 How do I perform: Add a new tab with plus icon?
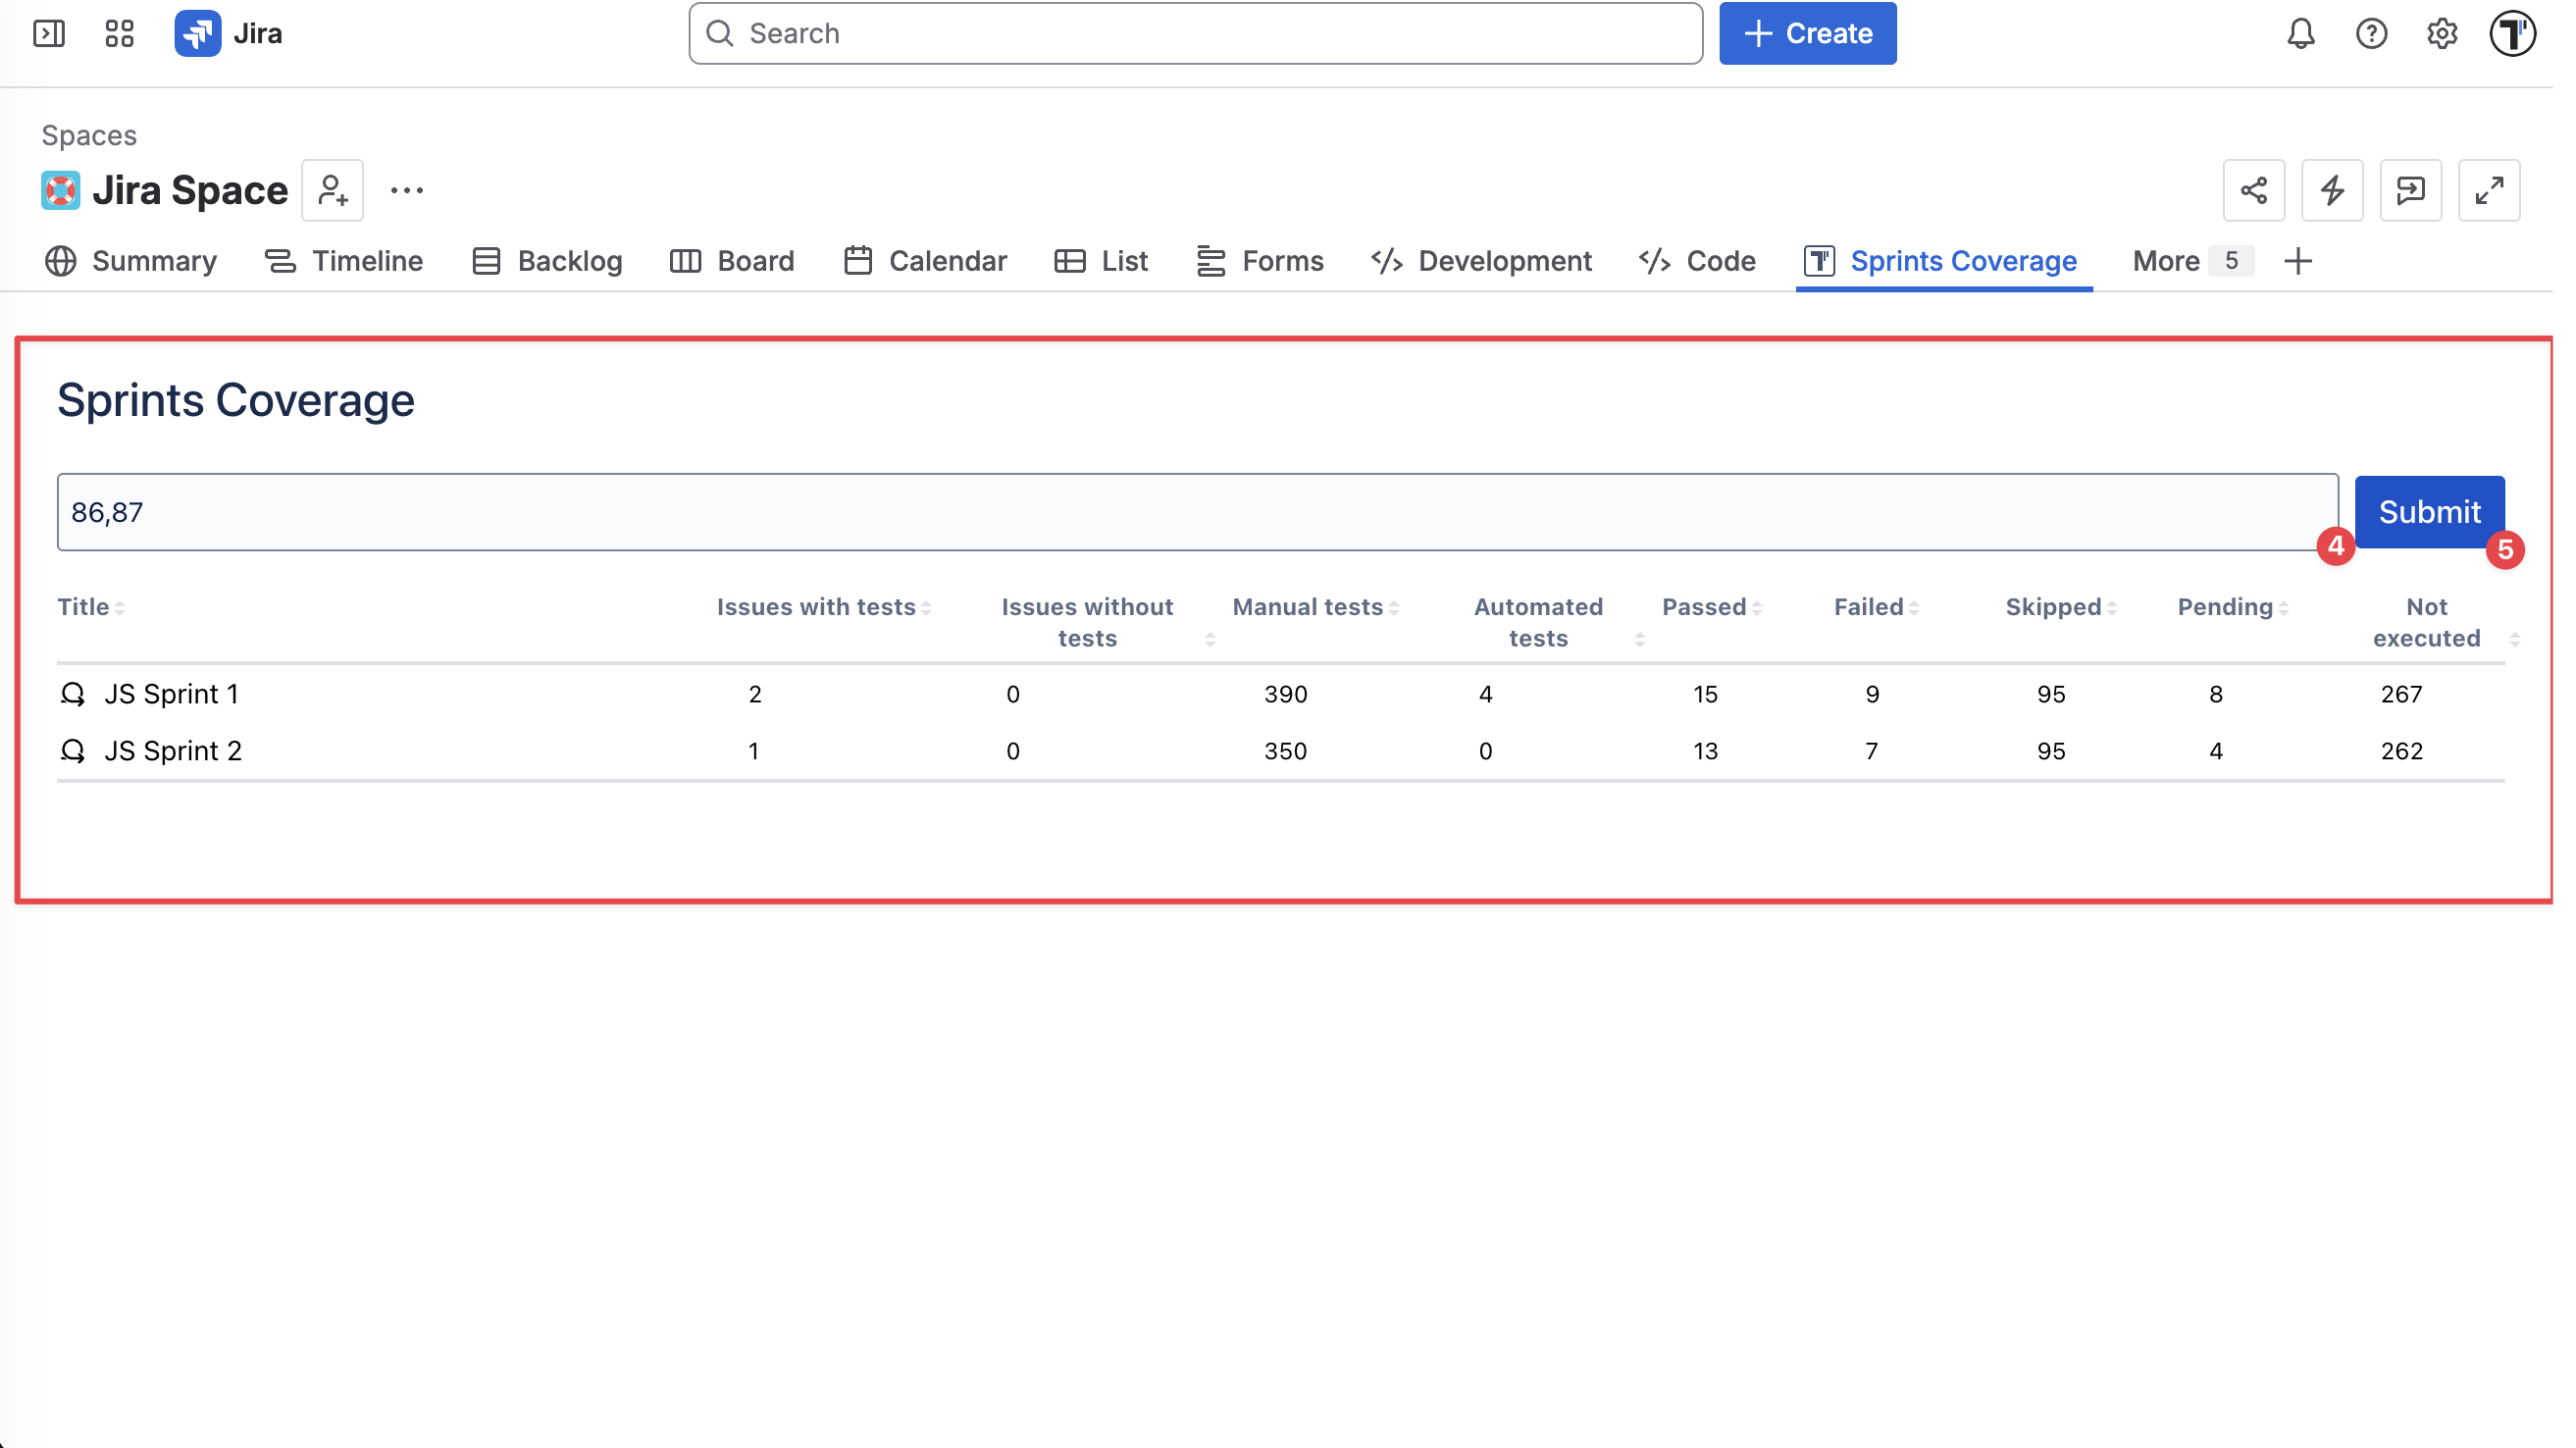pos(2299,261)
